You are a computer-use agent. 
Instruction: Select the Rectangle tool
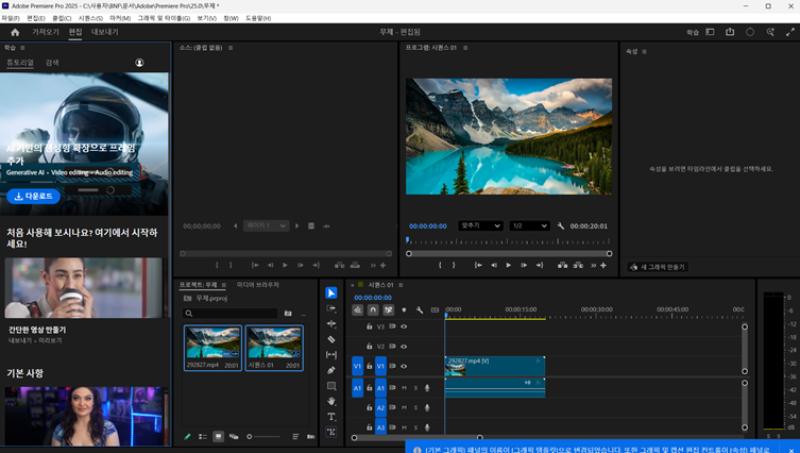331,386
